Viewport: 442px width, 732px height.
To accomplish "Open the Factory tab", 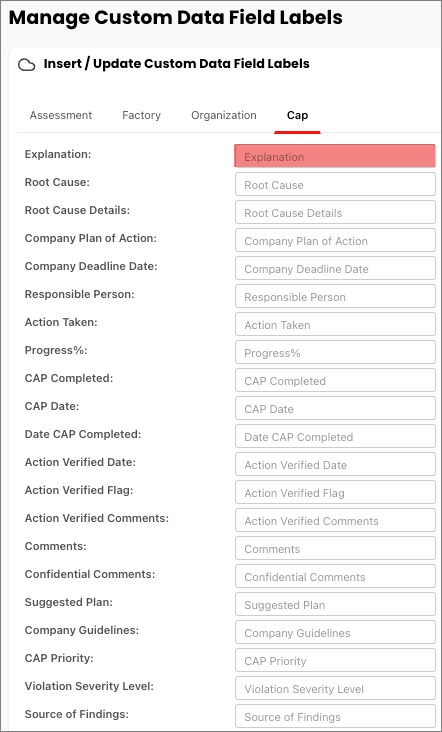I will [x=141, y=115].
